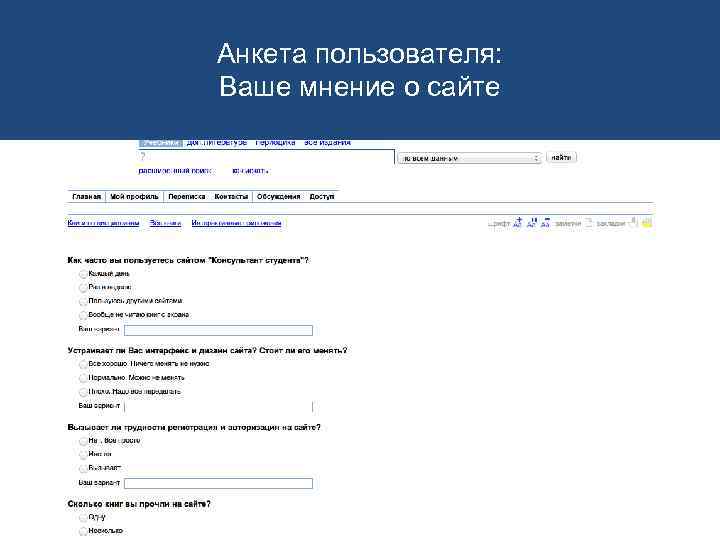Viewport: 720px width, 540px height.
Task: Click the yellow highlight icon
Action: 647,223
